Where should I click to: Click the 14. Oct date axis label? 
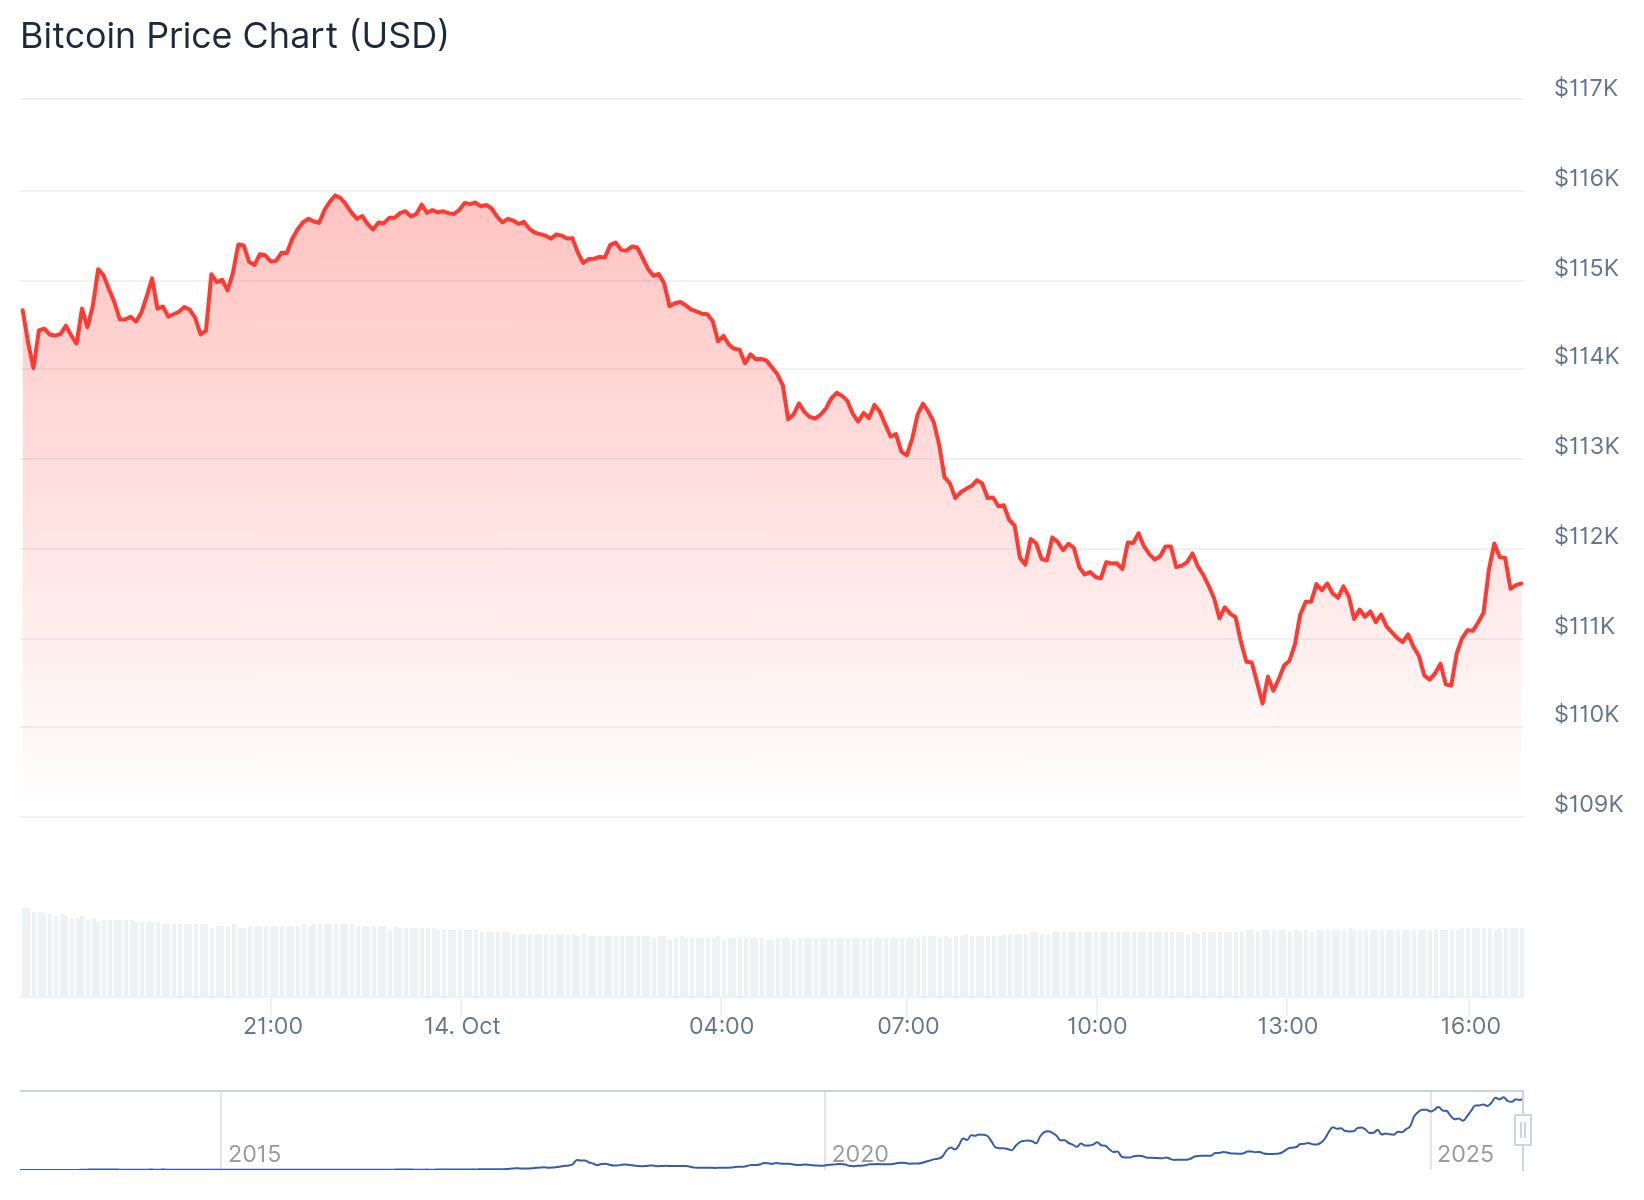tap(462, 1026)
